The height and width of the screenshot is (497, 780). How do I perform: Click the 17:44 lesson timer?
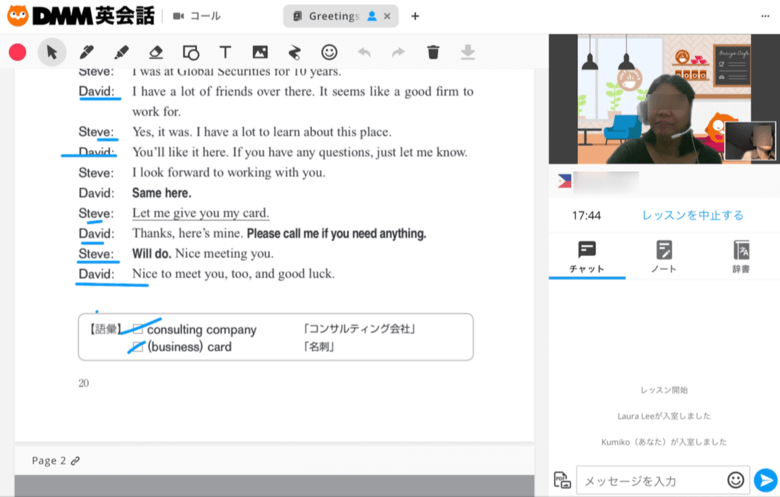[x=586, y=215]
